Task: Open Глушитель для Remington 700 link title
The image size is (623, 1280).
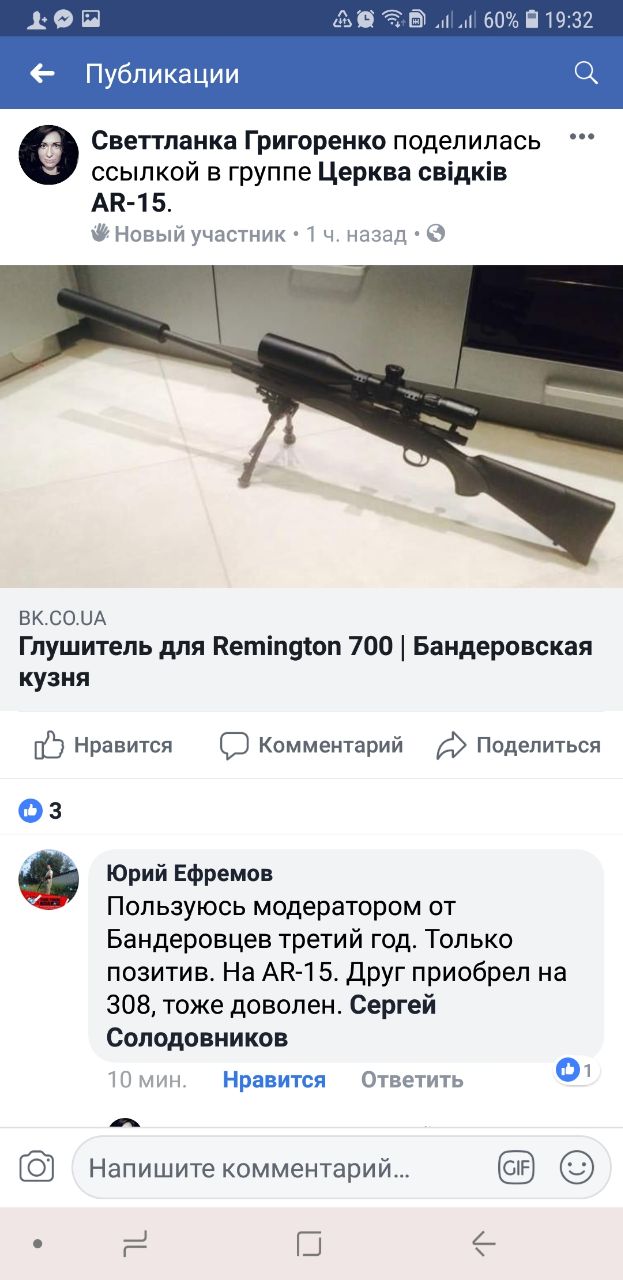Action: pos(306,661)
